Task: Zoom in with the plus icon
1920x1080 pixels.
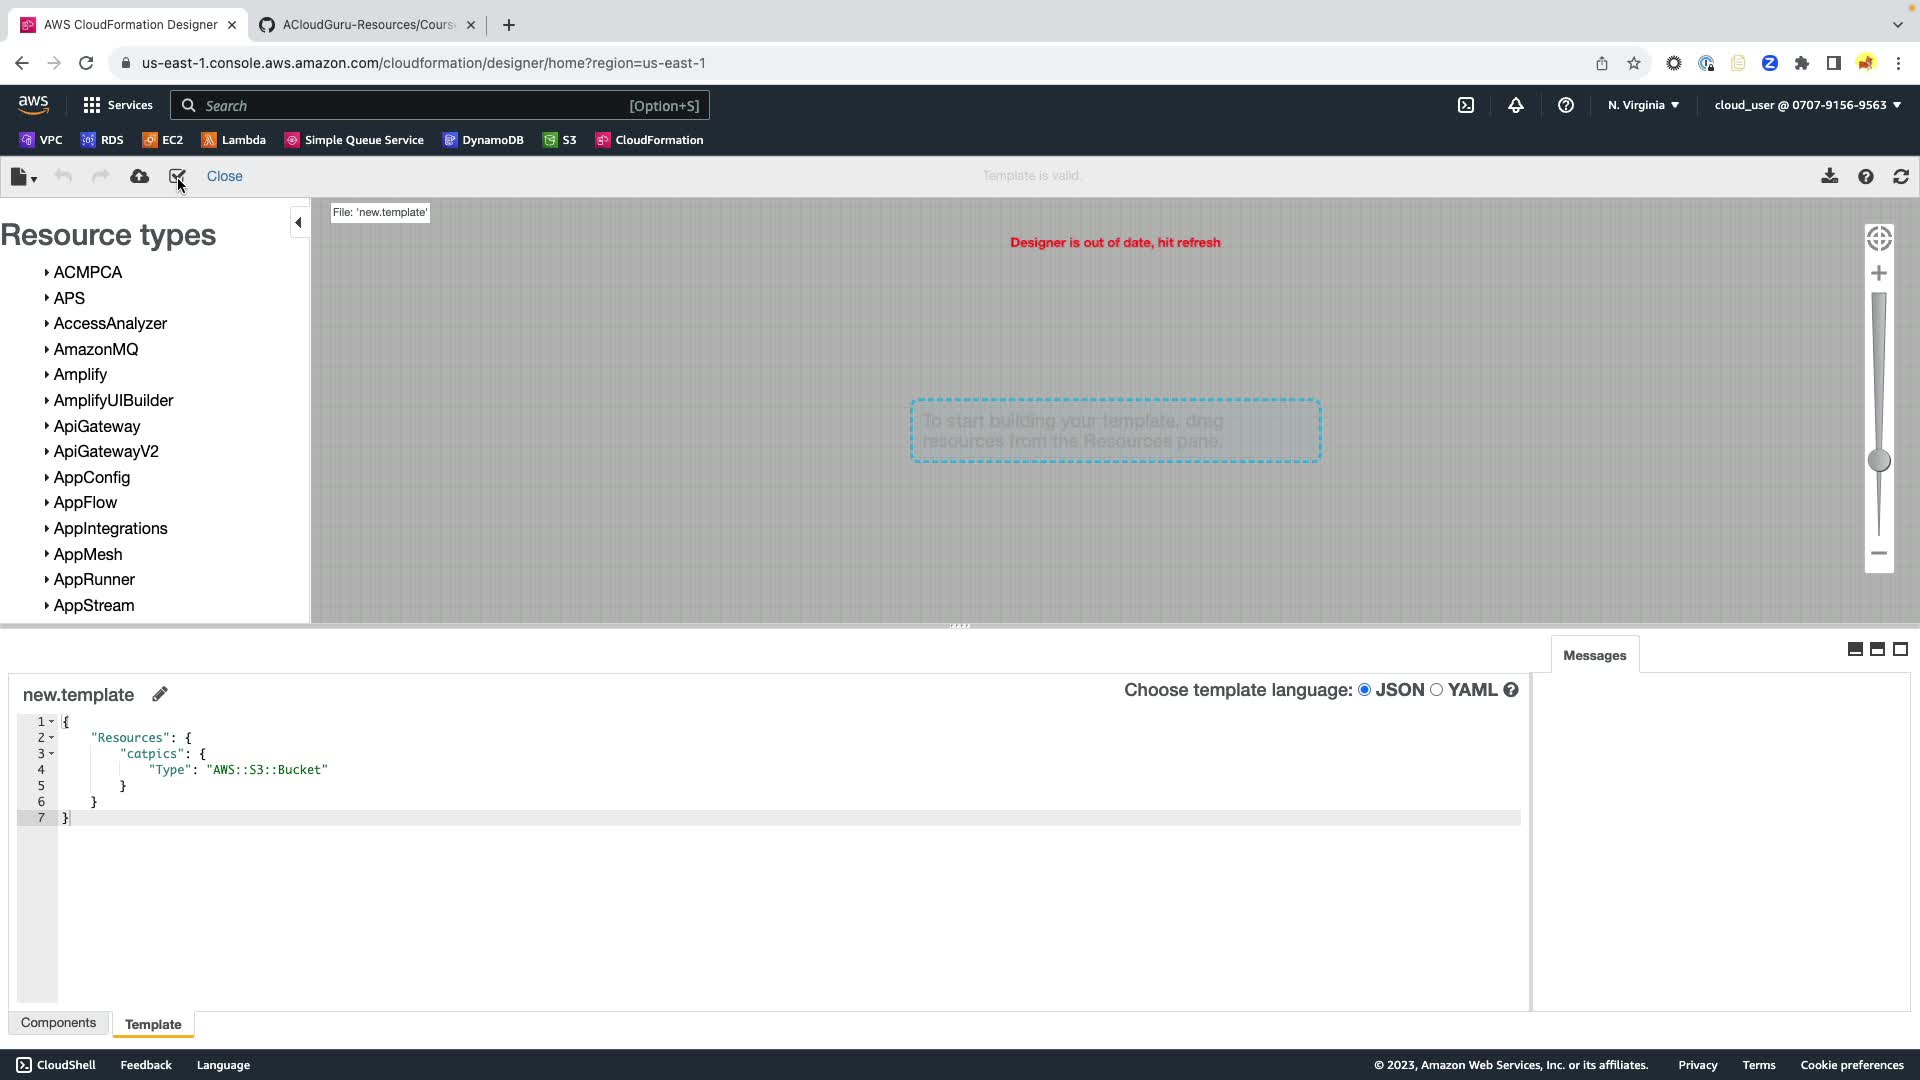Action: click(x=1879, y=273)
